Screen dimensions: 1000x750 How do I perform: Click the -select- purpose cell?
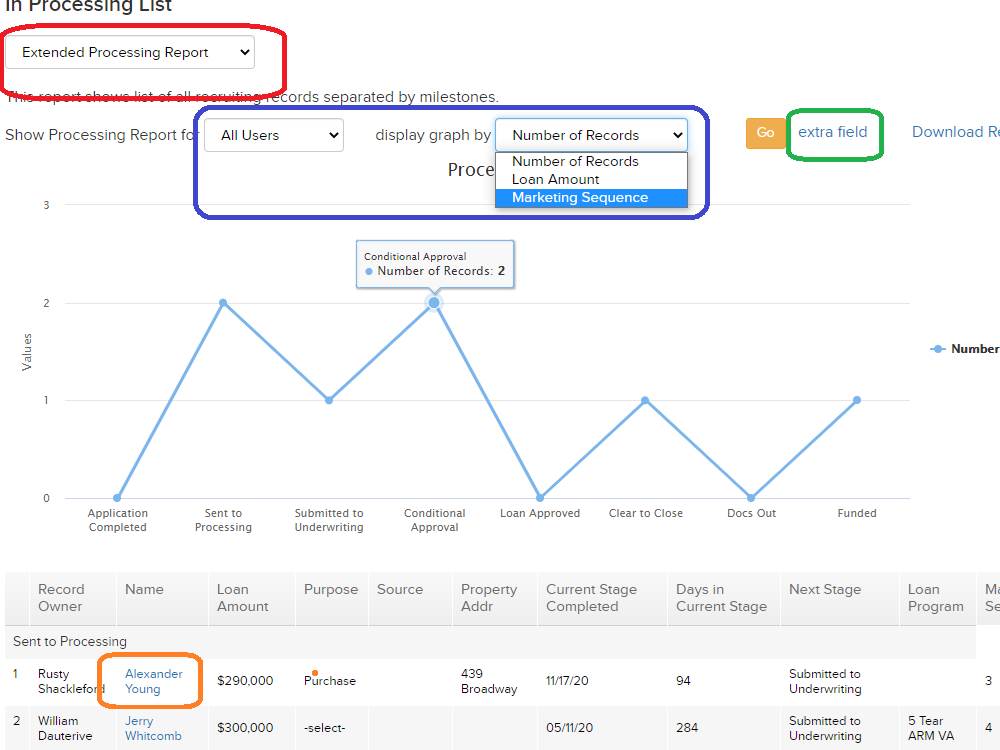tap(324, 728)
